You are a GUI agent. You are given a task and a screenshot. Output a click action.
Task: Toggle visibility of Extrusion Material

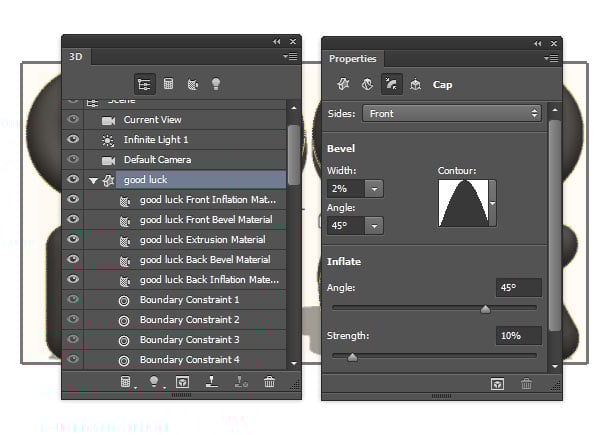[73, 239]
